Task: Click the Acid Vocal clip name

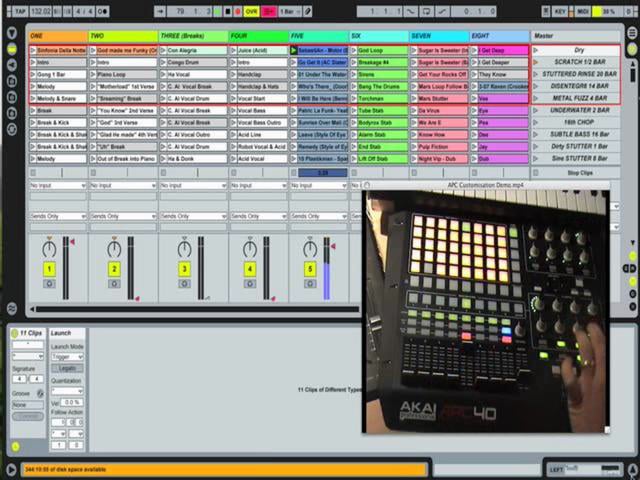Action: click(x=262, y=159)
